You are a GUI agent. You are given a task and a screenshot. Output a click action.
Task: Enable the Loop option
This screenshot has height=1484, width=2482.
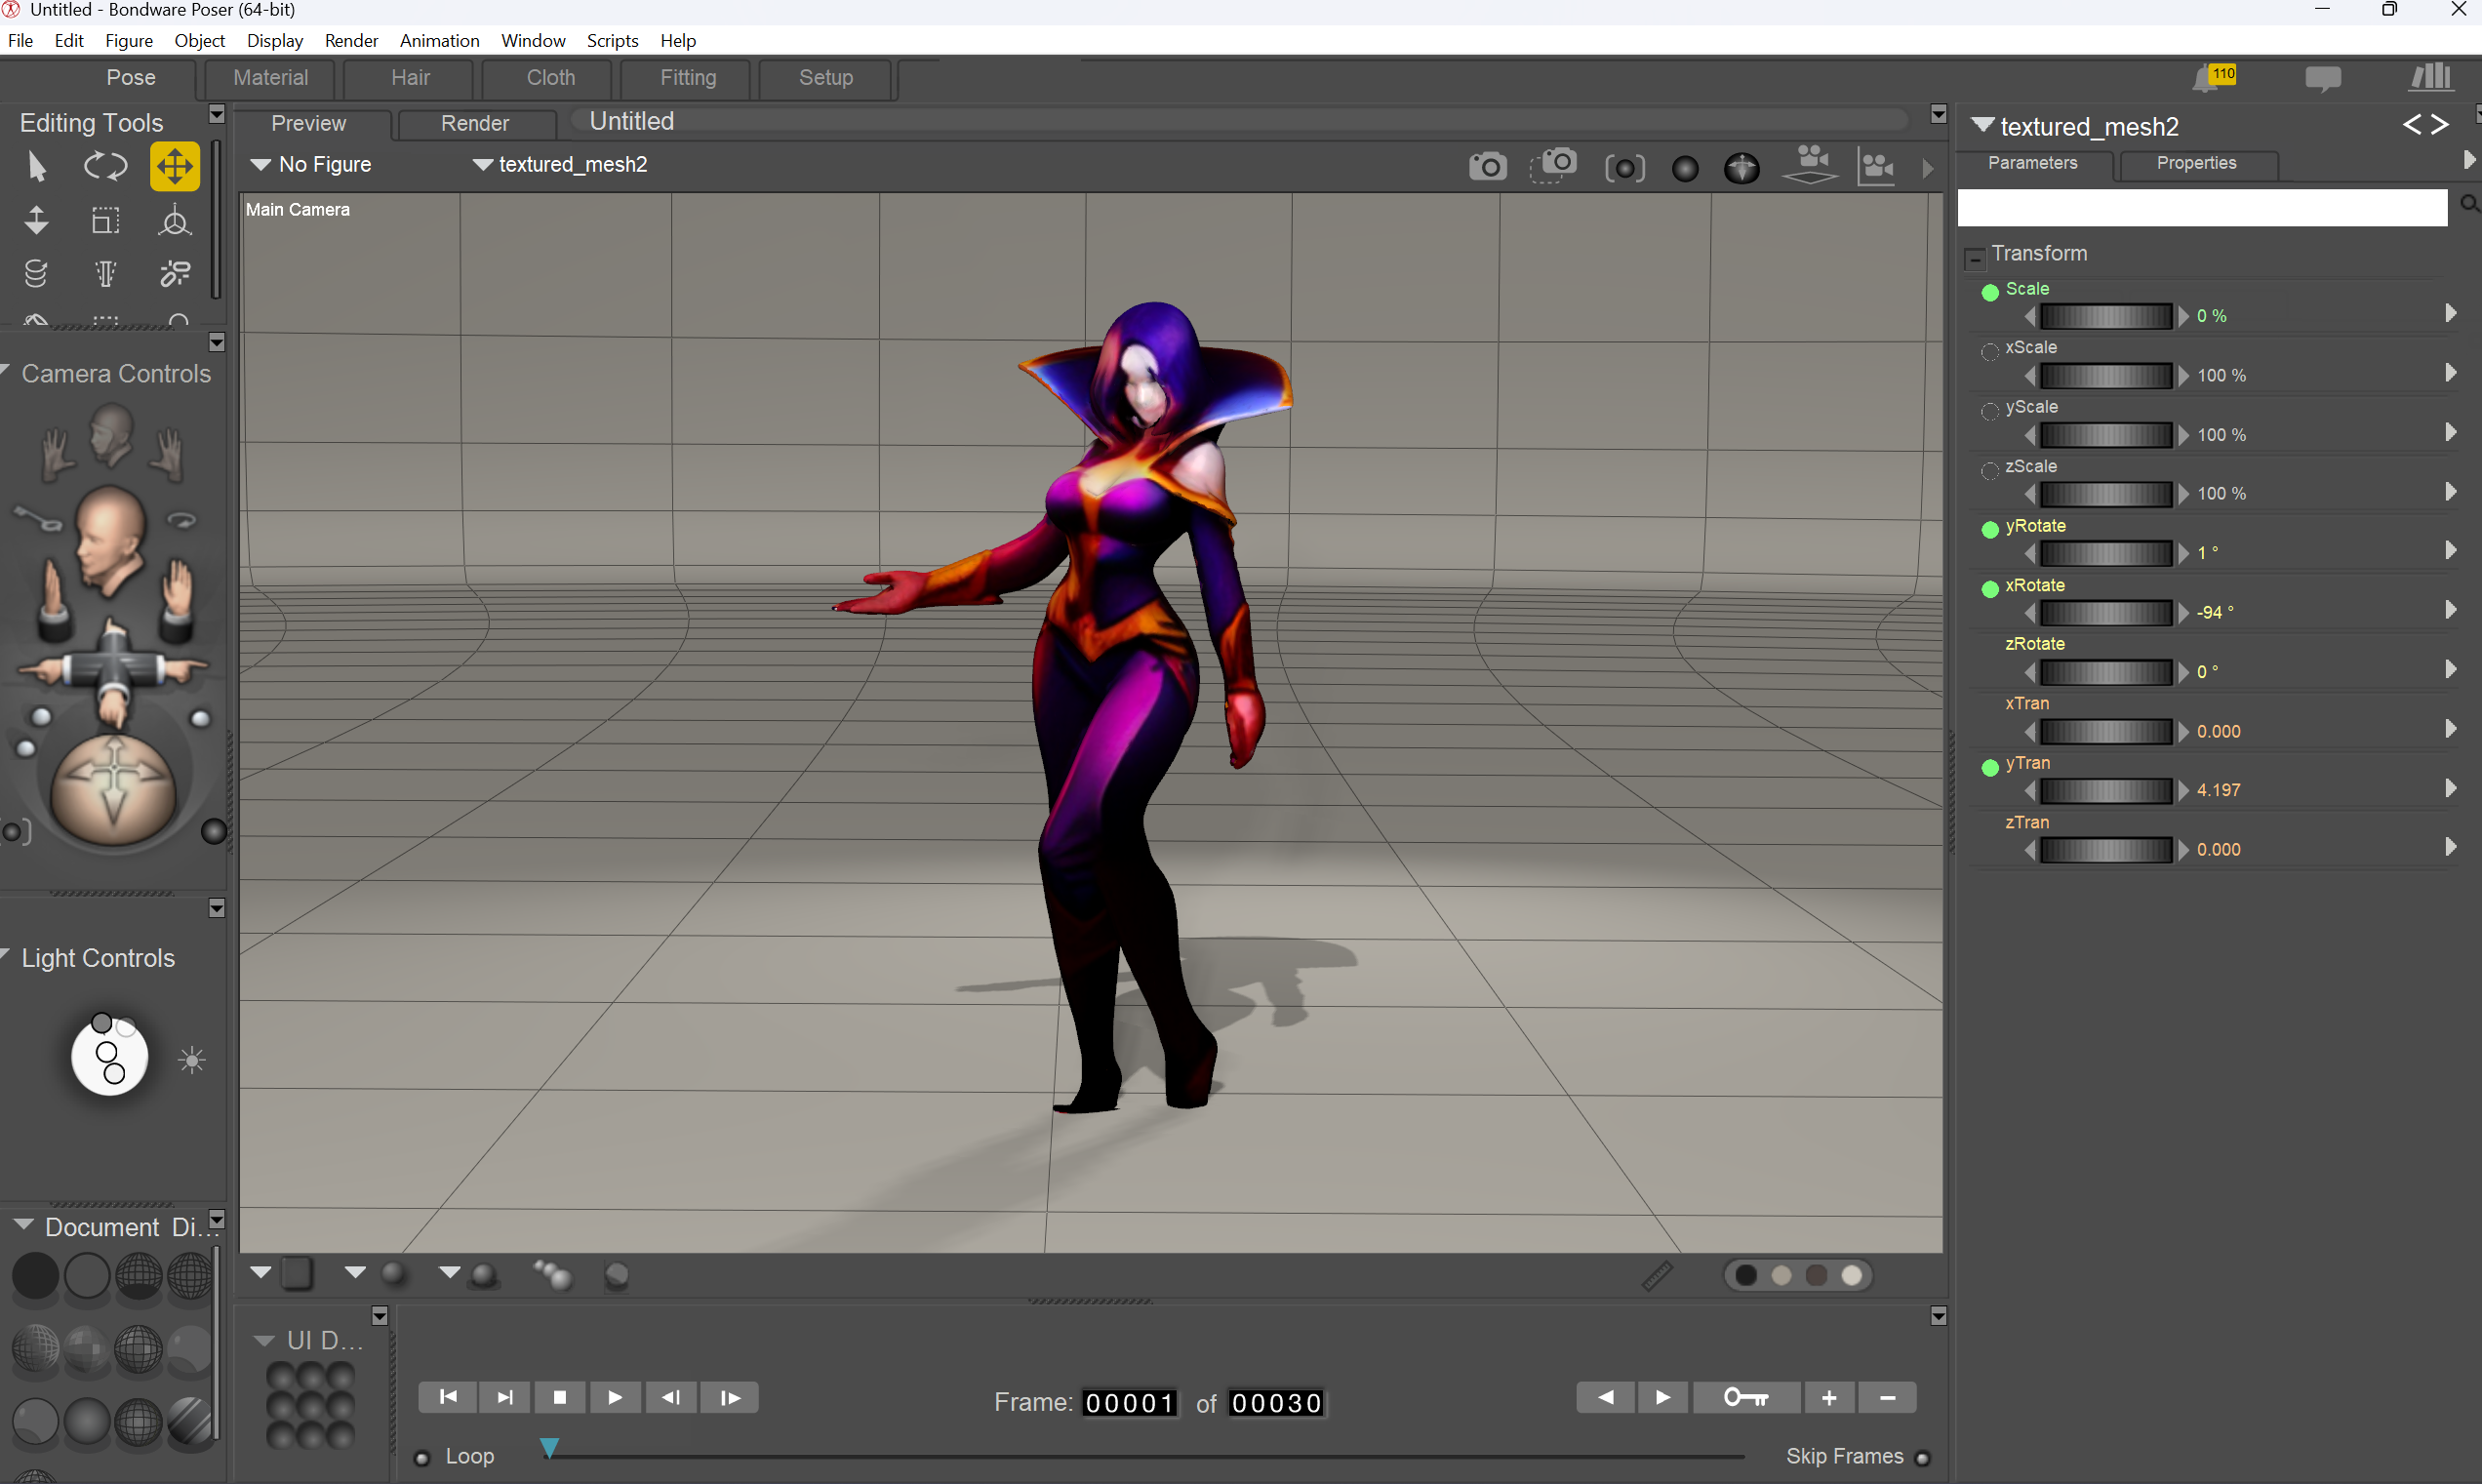[x=421, y=1458]
